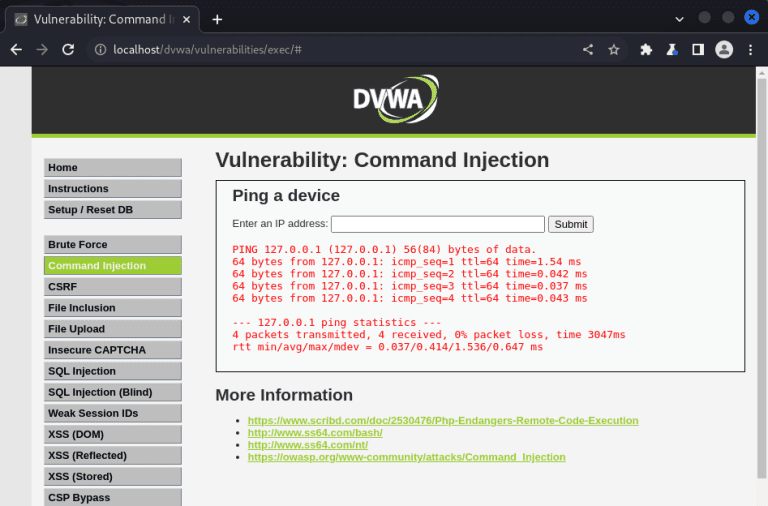Focus the Enter an IP address field
Viewport: 768px width, 506px height.
pyautogui.click(x=437, y=224)
